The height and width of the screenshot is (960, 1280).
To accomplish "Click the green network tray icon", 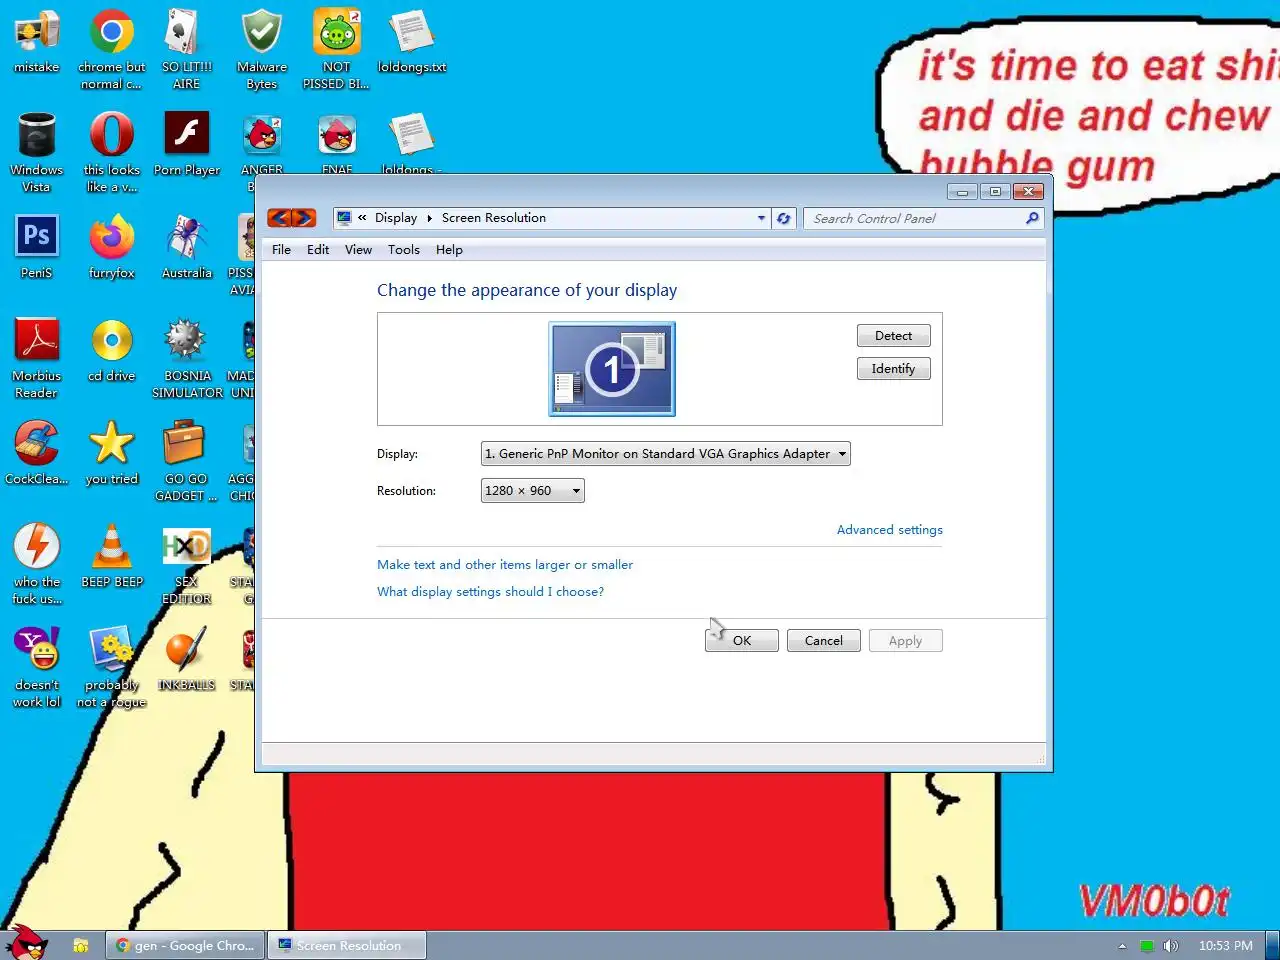I will 1147,946.
